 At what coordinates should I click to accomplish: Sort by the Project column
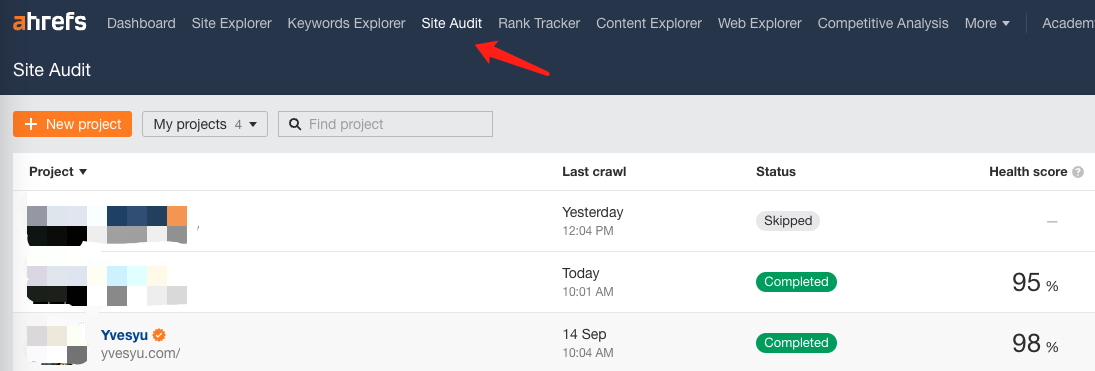click(x=58, y=172)
